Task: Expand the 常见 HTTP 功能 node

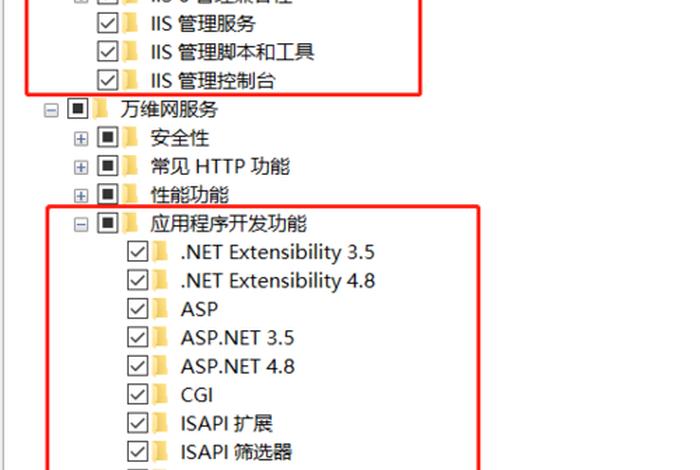Action: 81,167
